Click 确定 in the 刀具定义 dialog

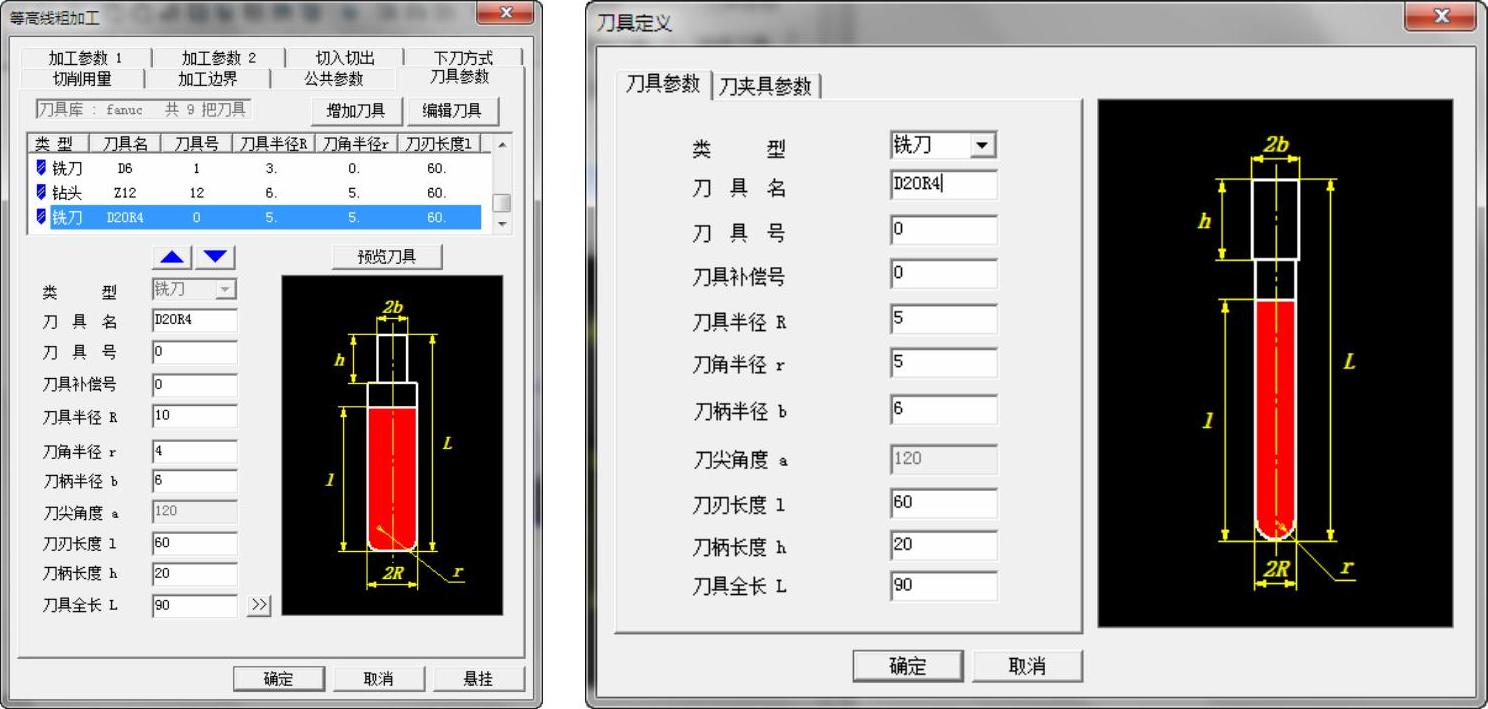(908, 666)
